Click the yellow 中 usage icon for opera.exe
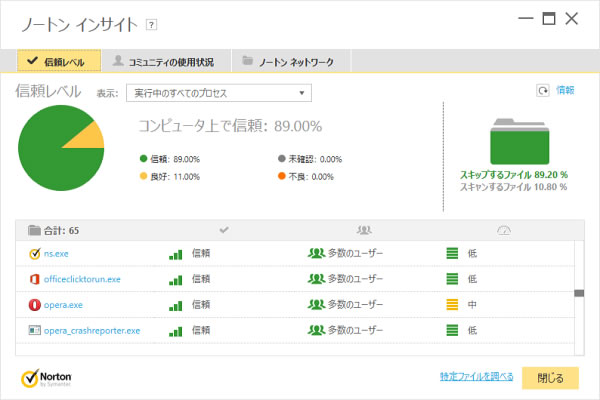Screen dimensions: 600x400 [x=452, y=305]
